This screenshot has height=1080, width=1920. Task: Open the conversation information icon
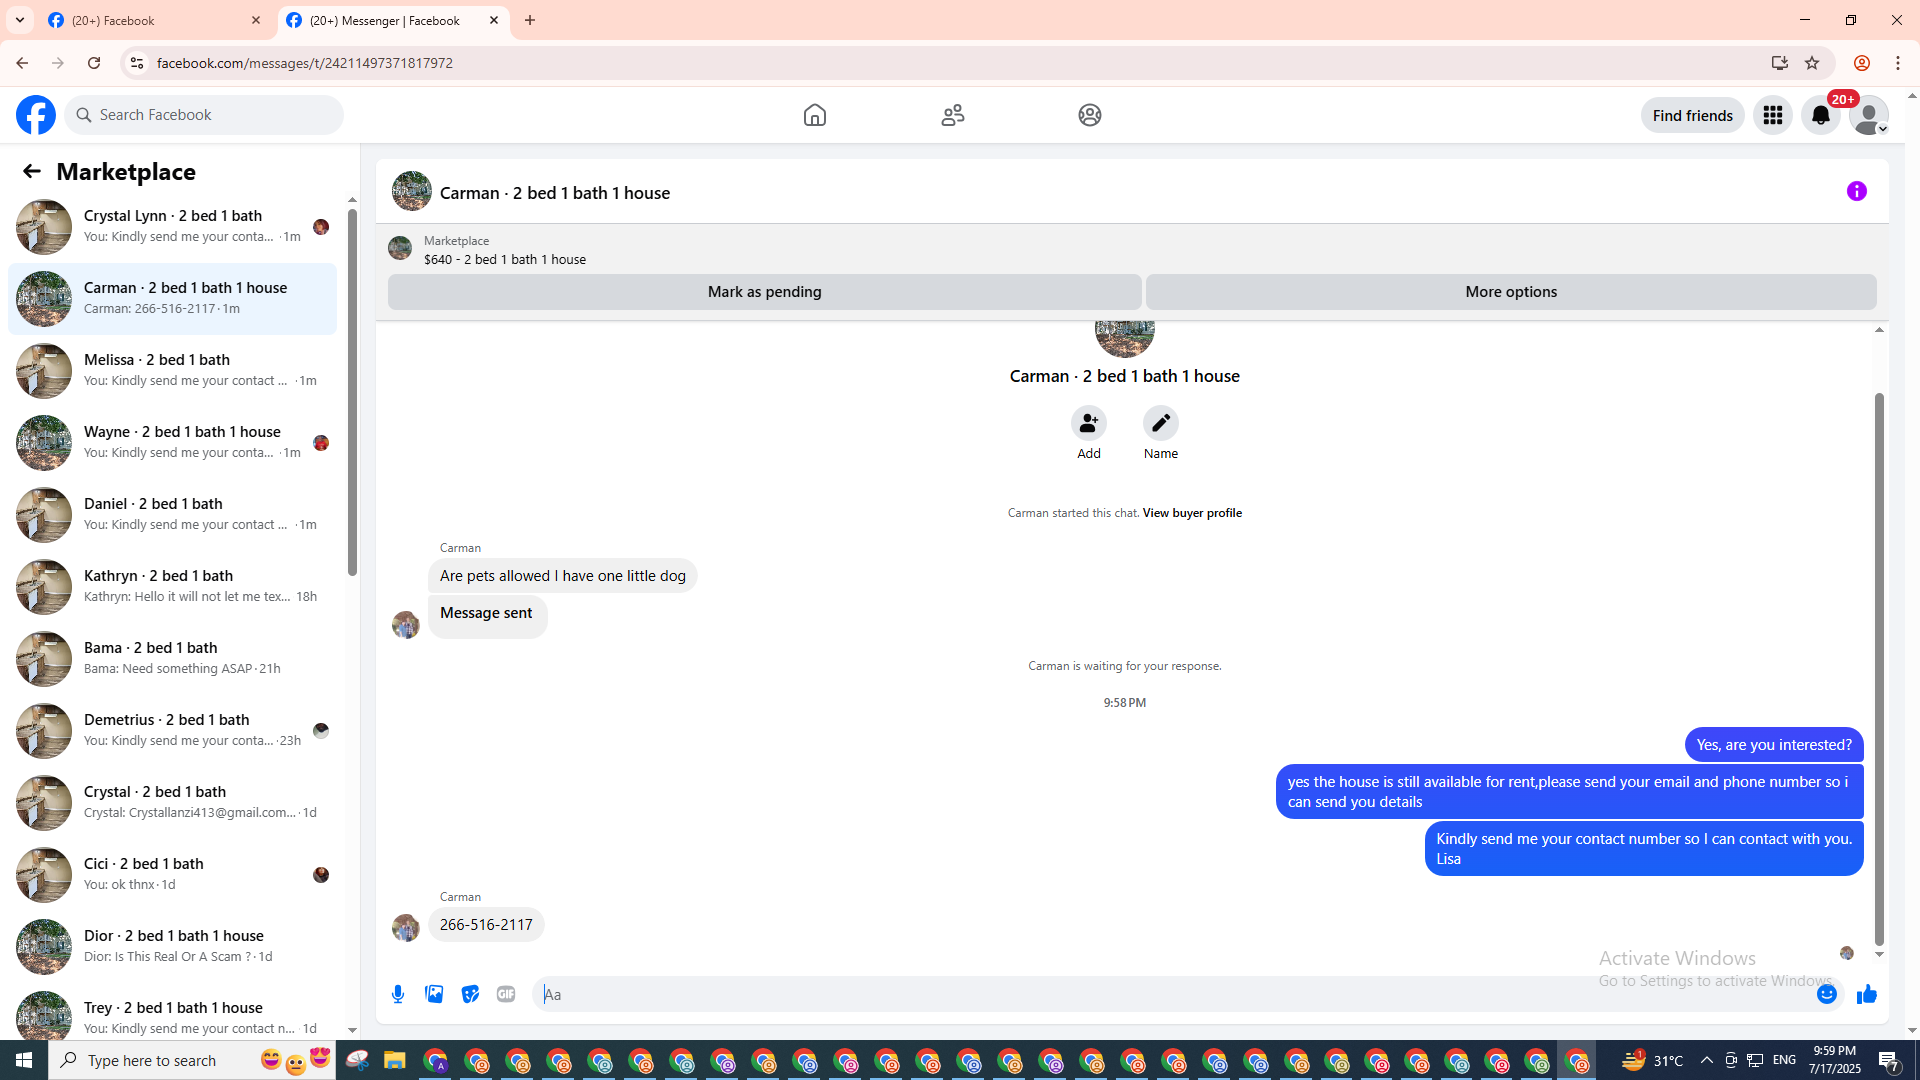pos(1857,191)
